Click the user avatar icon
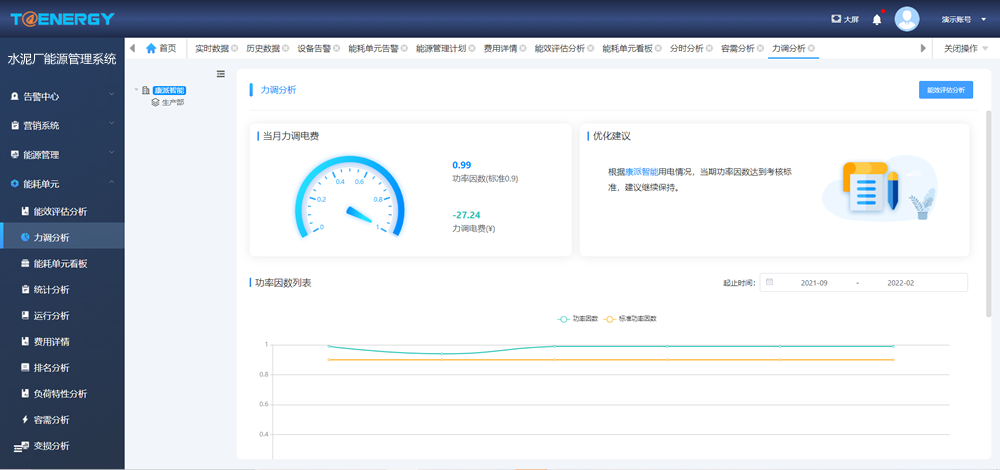 pos(906,19)
